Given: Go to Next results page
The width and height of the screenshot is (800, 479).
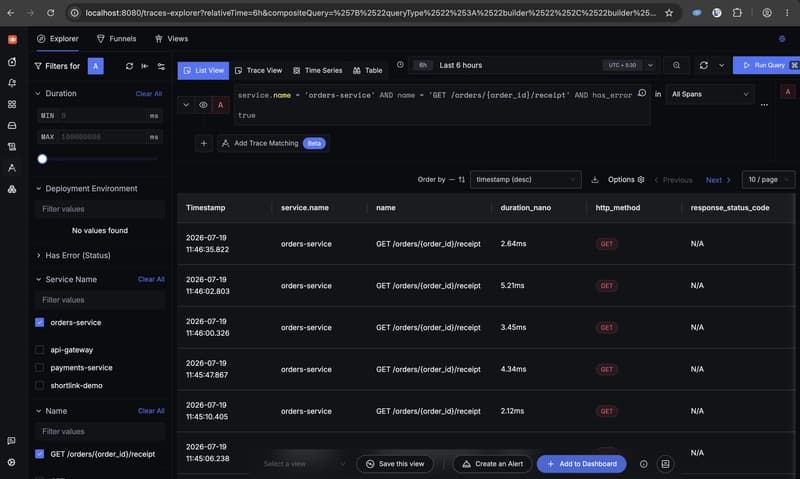Looking at the screenshot, I should click(718, 180).
